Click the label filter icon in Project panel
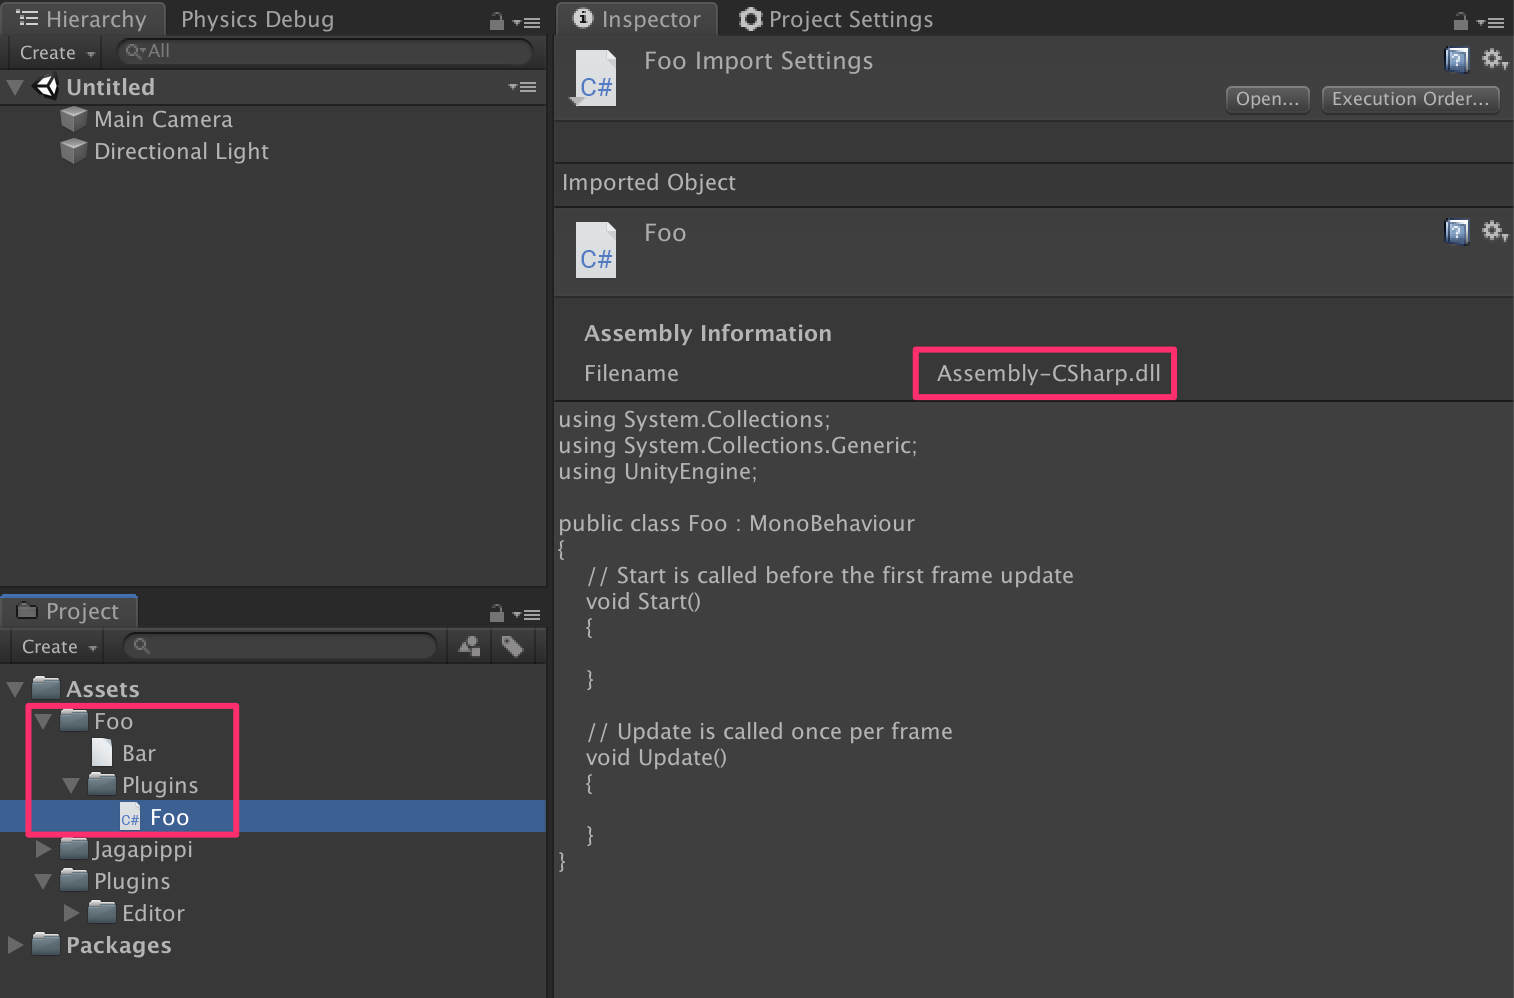 [x=513, y=646]
